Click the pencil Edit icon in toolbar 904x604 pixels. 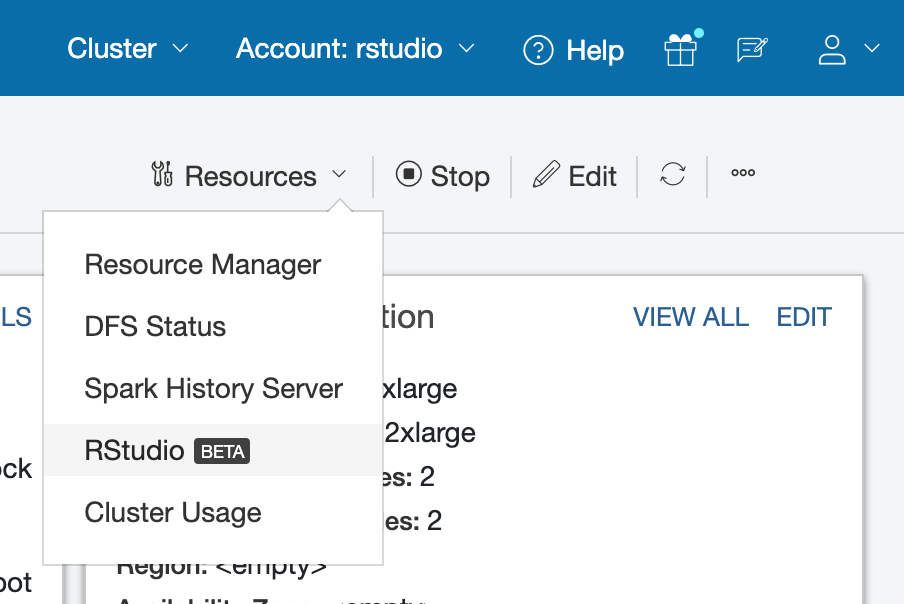546,176
